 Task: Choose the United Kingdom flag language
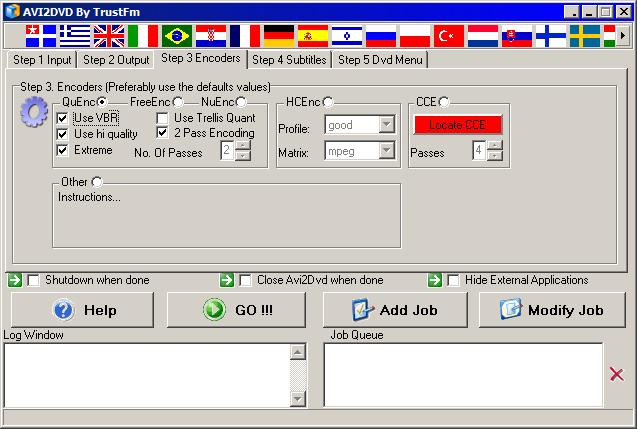(x=109, y=36)
